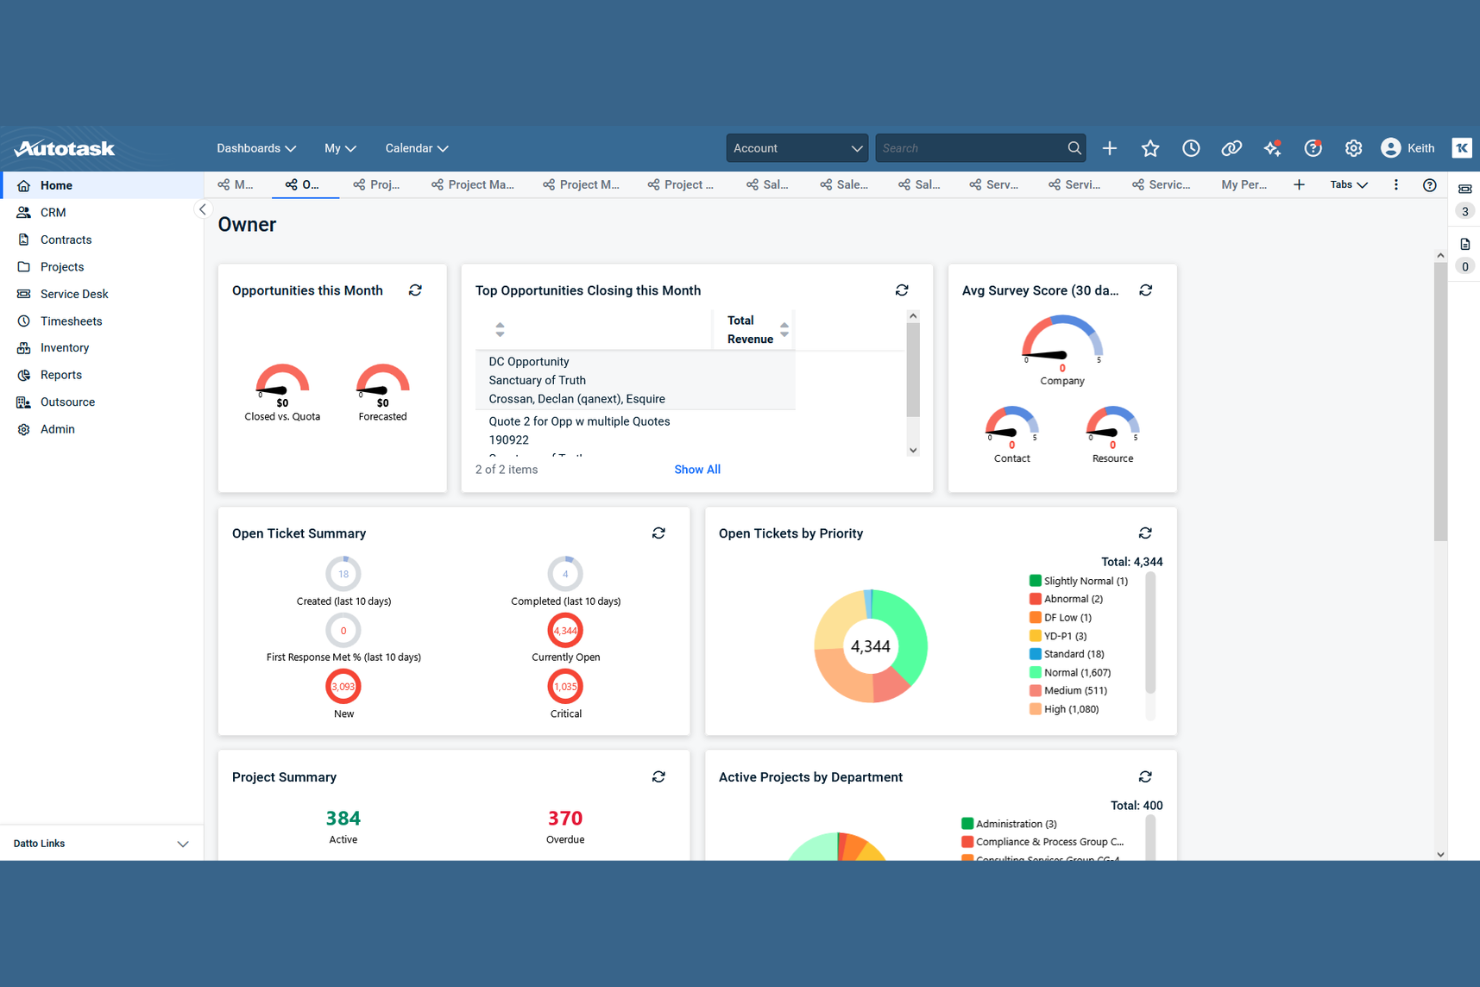Open the Account search type dropdown
1480x987 pixels.
tap(797, 148)
